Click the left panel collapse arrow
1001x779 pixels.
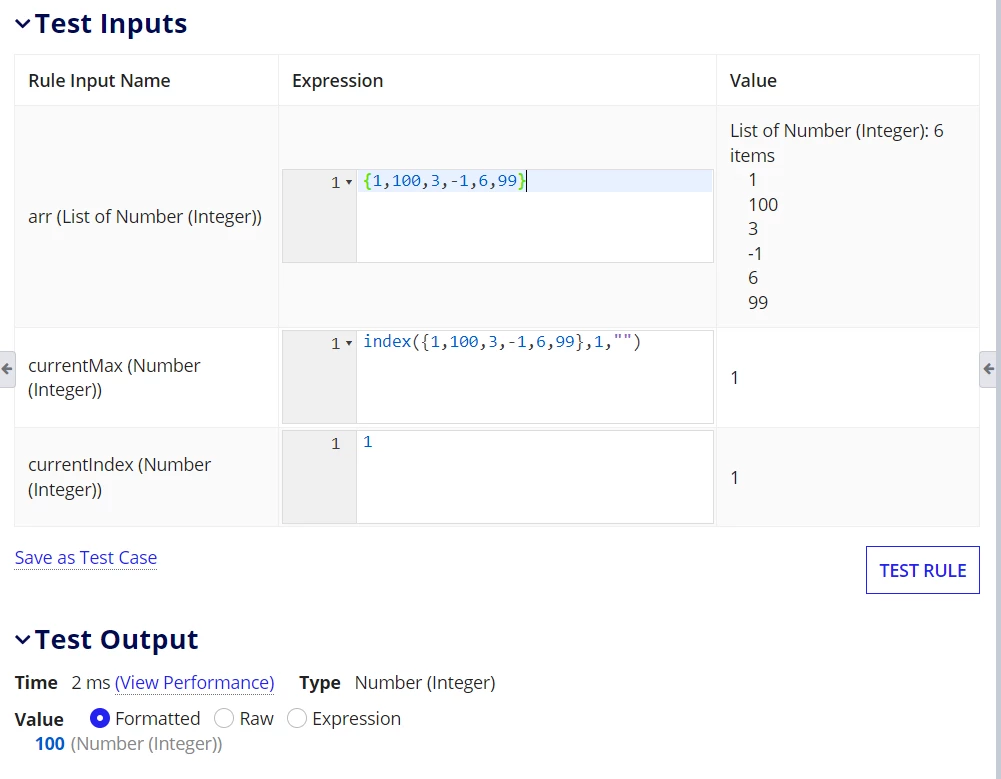pos(7,369)
